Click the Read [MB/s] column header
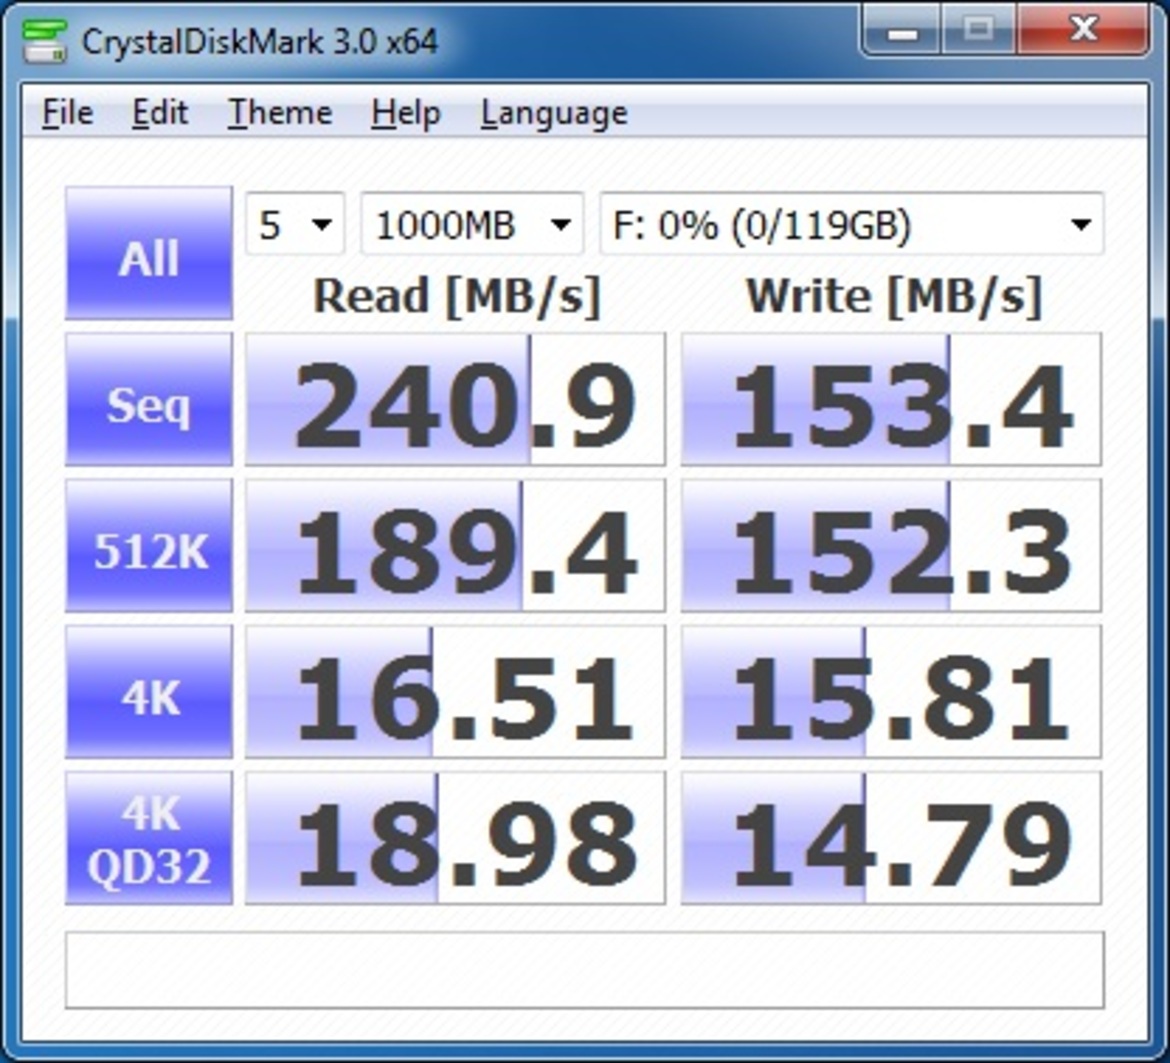Viewport: 1170px width, 1063px height. 457,297
